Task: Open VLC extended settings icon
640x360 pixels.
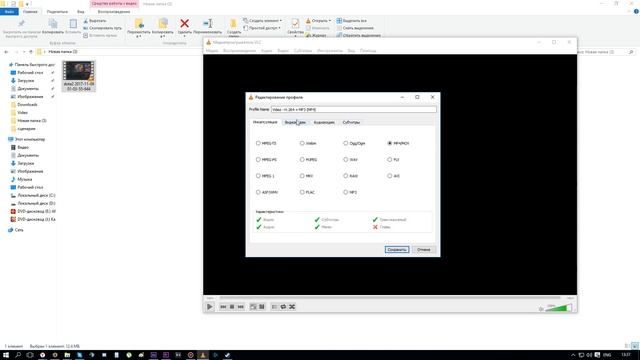Action: [x=262, y=307]
